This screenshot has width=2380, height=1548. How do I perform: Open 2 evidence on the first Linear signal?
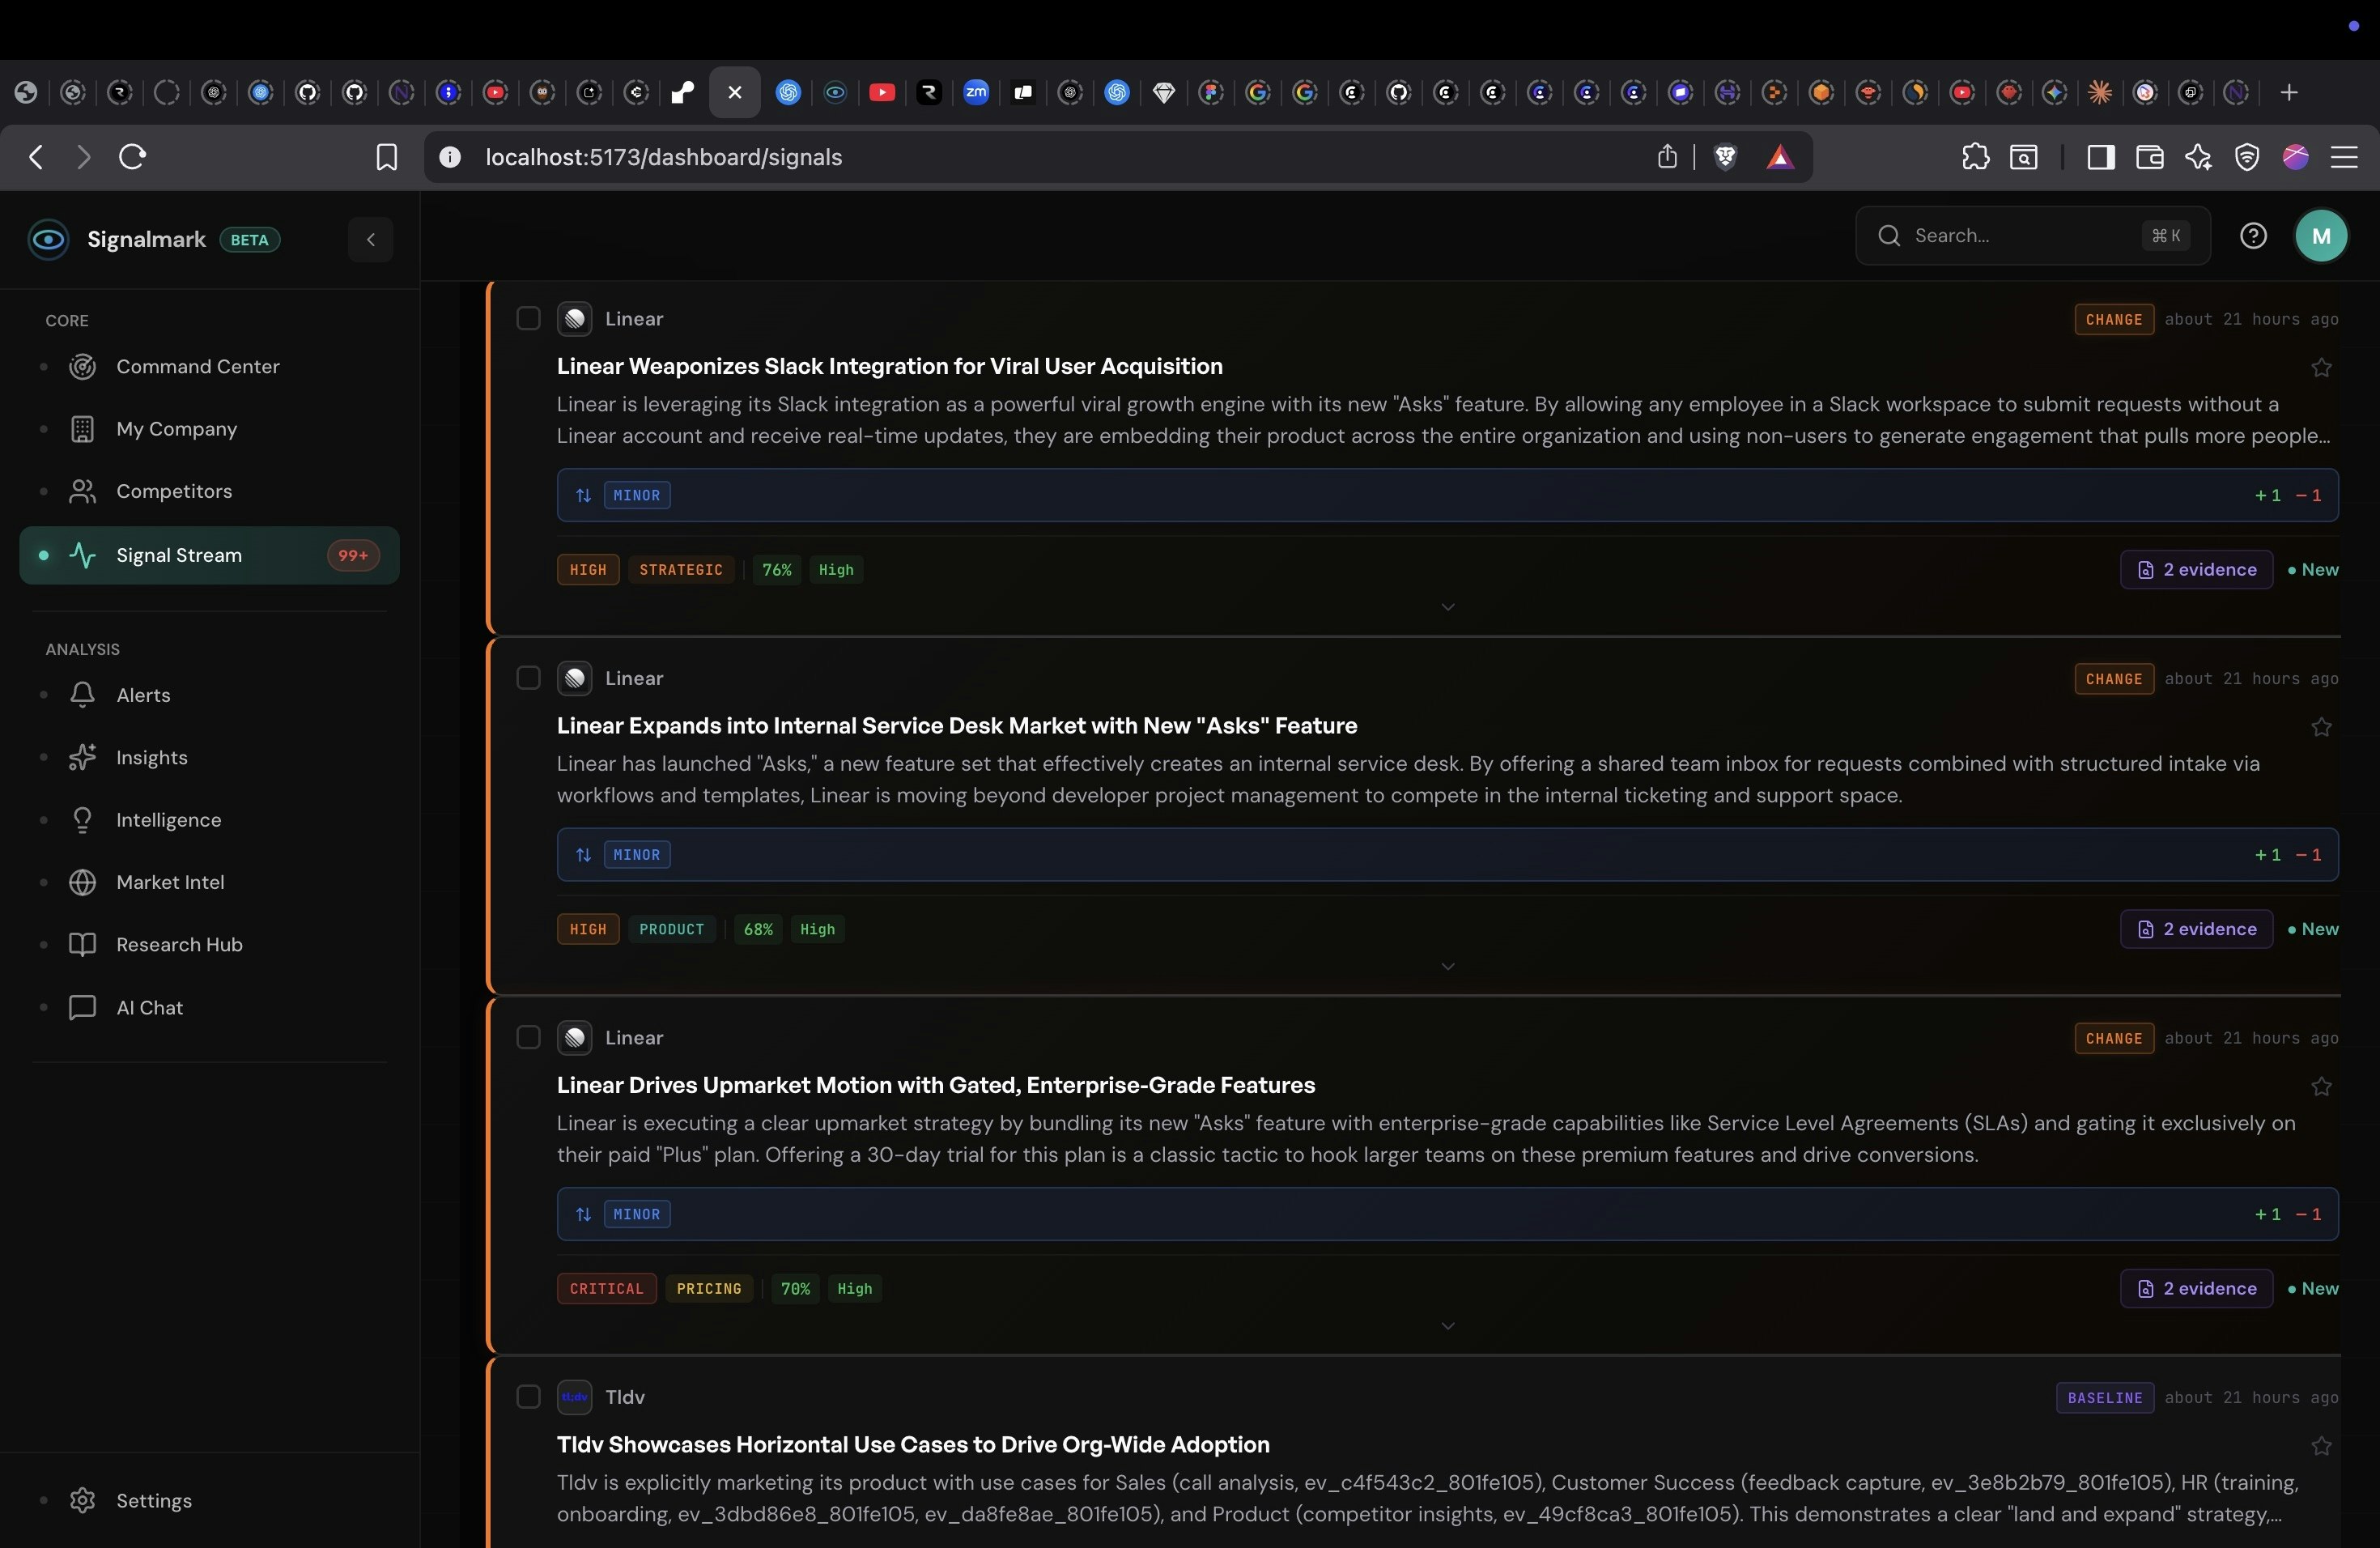click(x=2196, y=570)
